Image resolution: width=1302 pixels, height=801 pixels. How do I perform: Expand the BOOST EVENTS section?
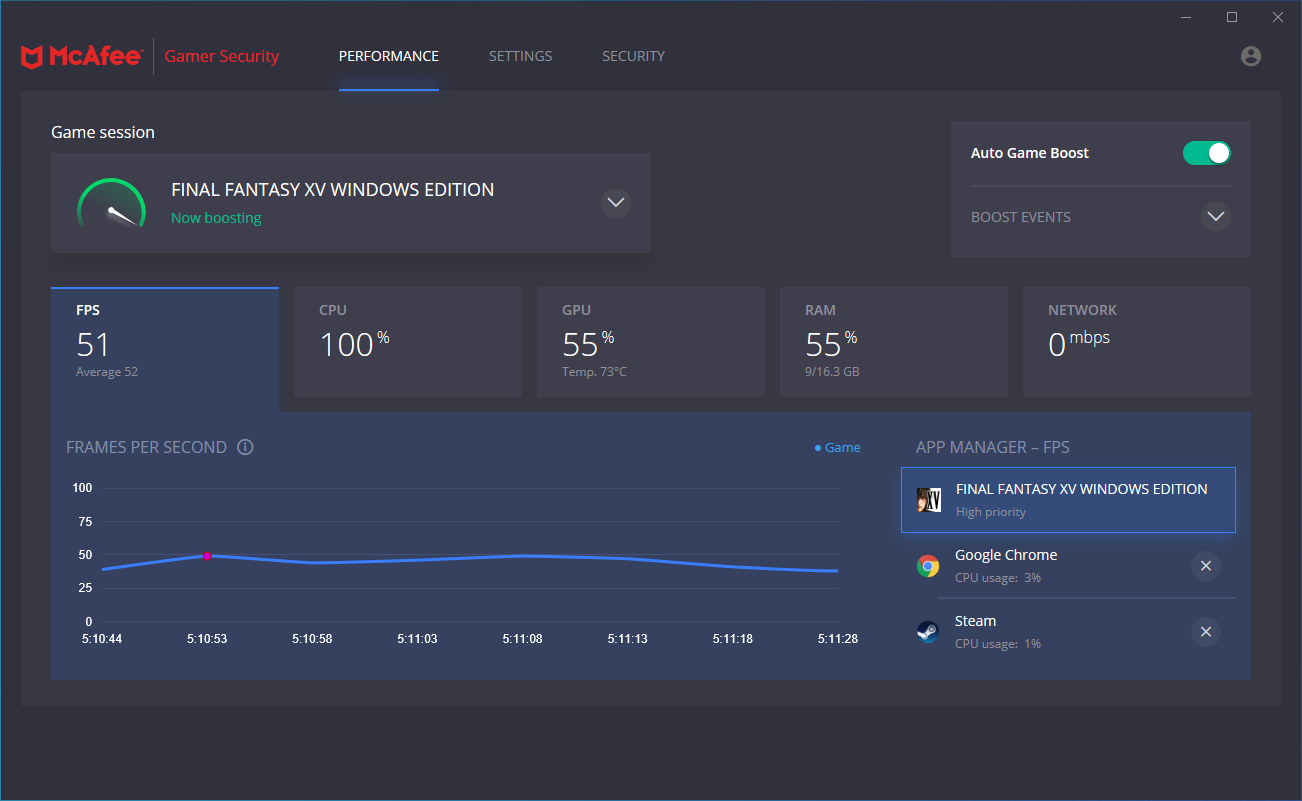click(1215, 216)
